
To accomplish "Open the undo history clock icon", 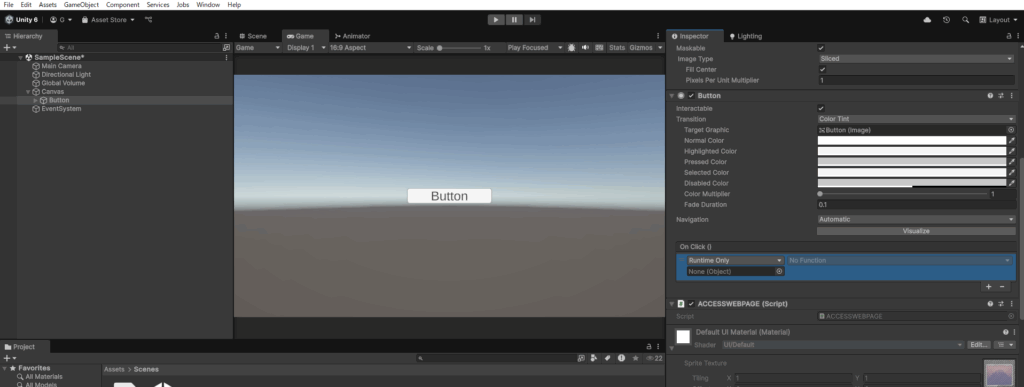I will coord(946,20).
